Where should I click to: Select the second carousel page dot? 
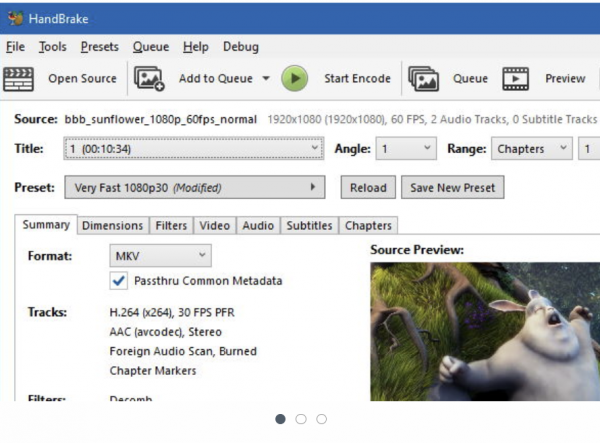coord(301,419)
